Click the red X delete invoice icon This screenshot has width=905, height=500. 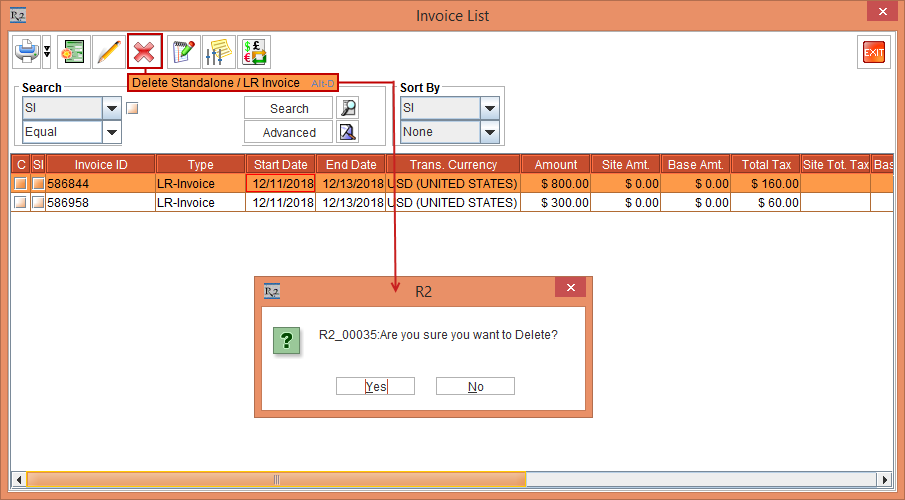coord(145,51)
